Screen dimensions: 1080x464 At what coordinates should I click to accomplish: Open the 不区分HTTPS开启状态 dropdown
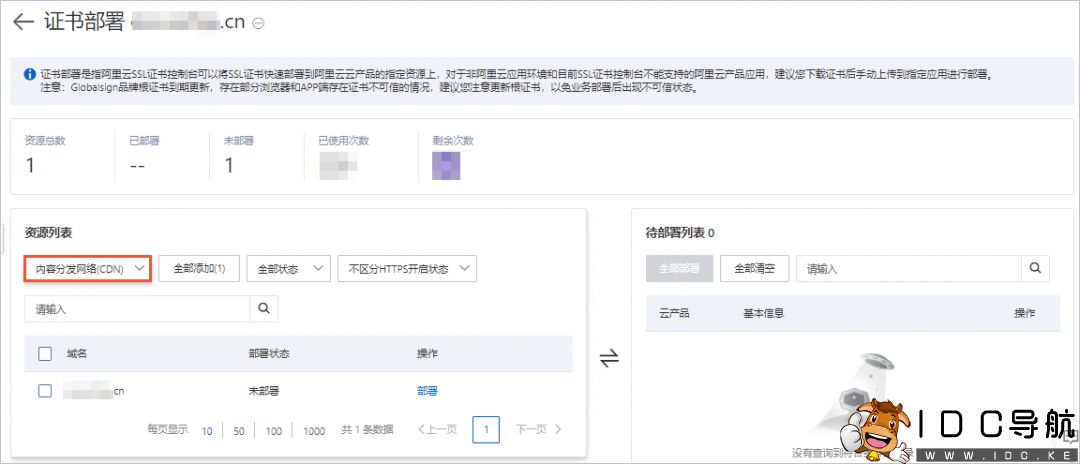pyautogui.click(x=407, y=269)
